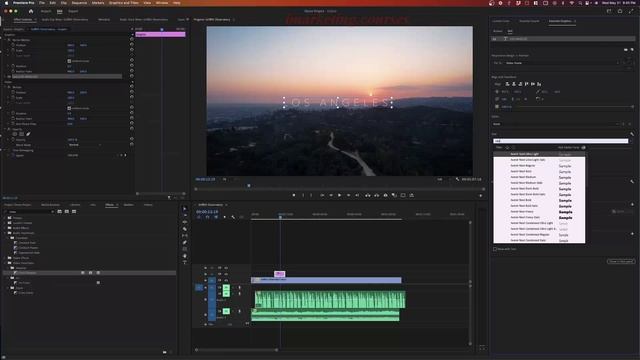Click the 32-bit color effects filter icon
This screenshot has height=360, width=640.
tap(67, 212)
